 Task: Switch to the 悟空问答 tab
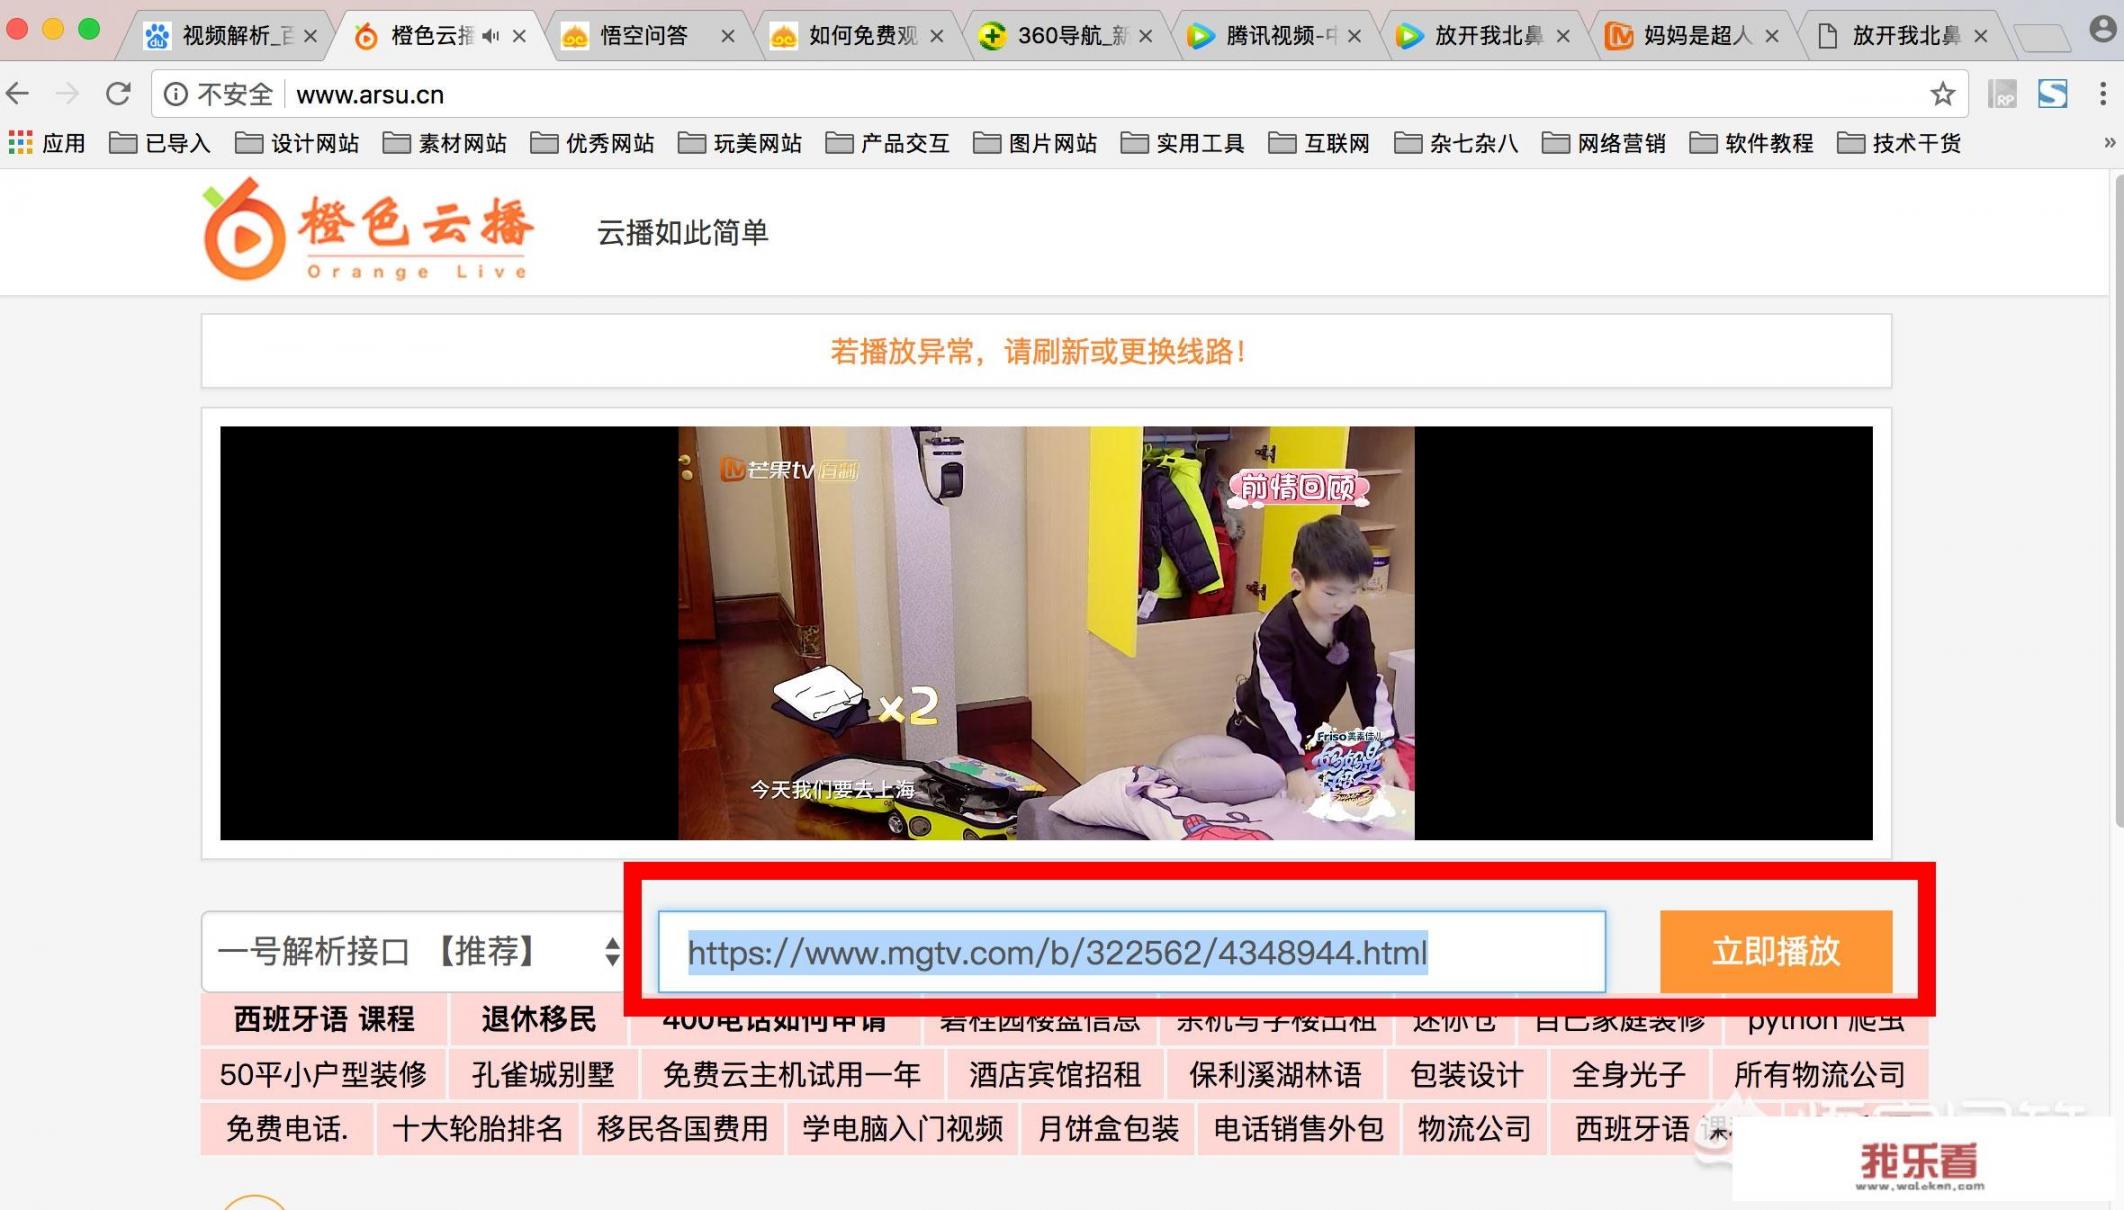[x=645, y=36]
